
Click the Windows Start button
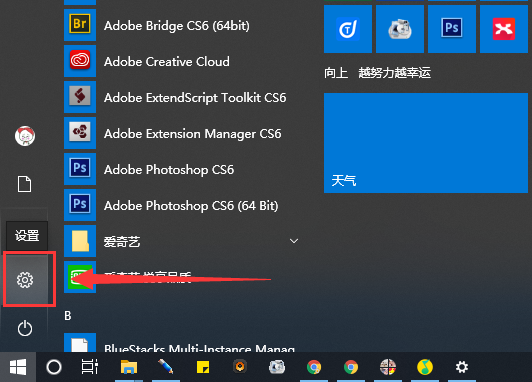click(x=18, y=367)
